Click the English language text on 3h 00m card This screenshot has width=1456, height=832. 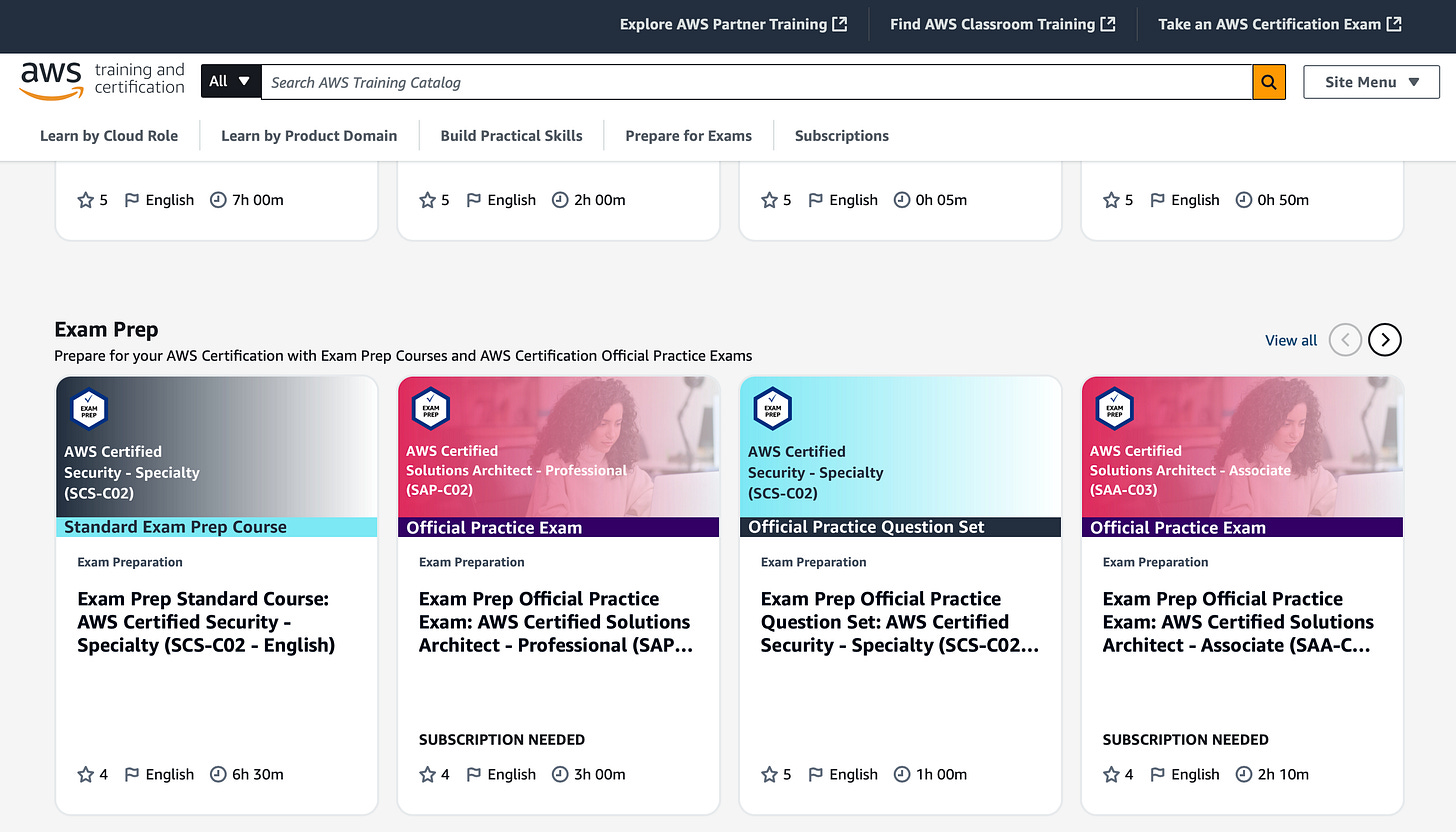pos(512,774)
